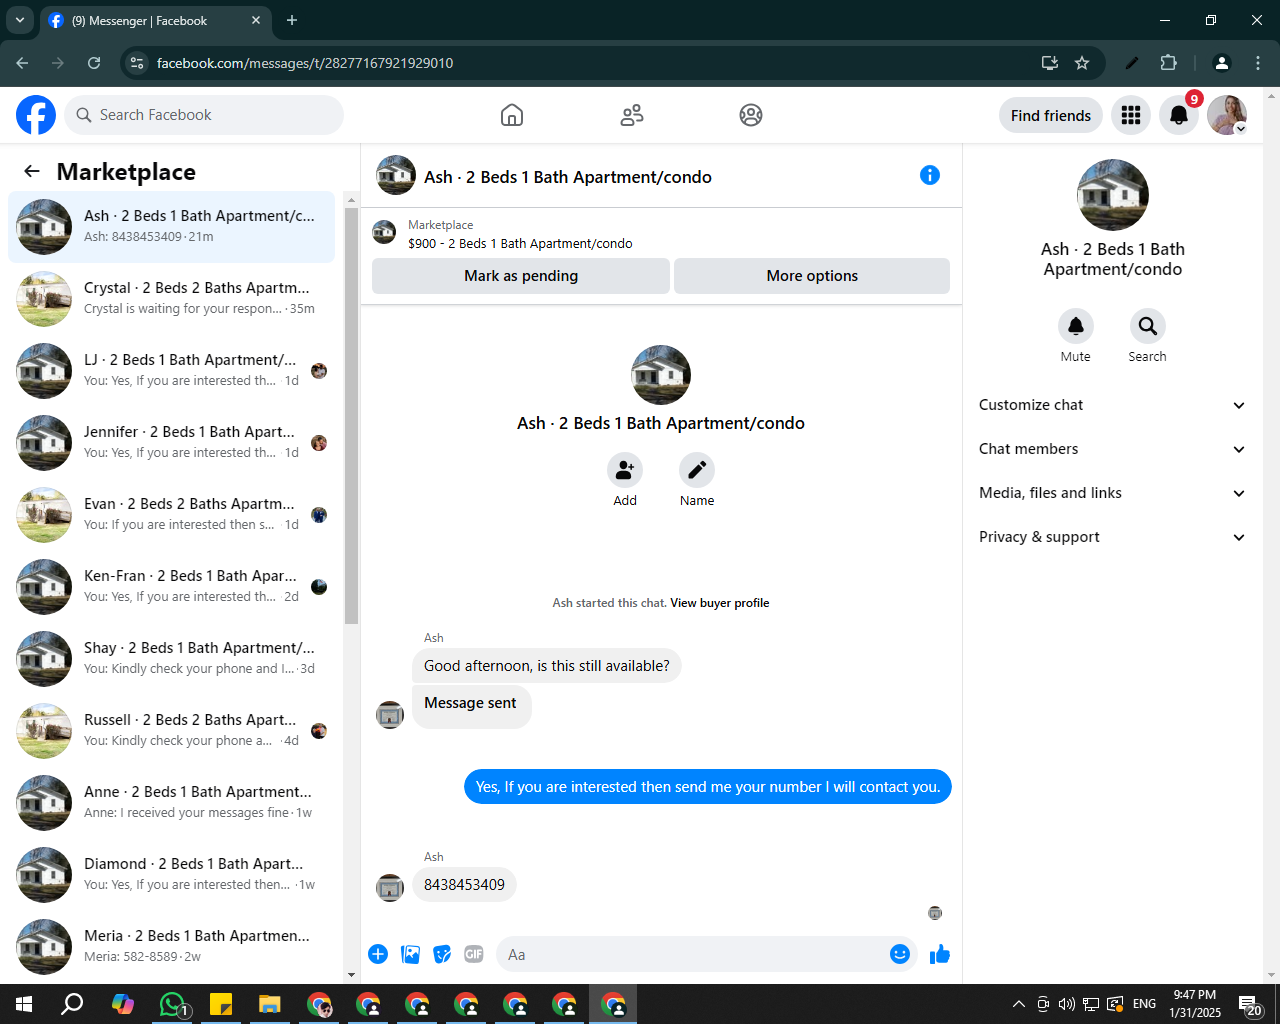Click the Search Facebook field
Image resolution: width=1280 pixels, height=1024 pixels.
pos(204,115)
